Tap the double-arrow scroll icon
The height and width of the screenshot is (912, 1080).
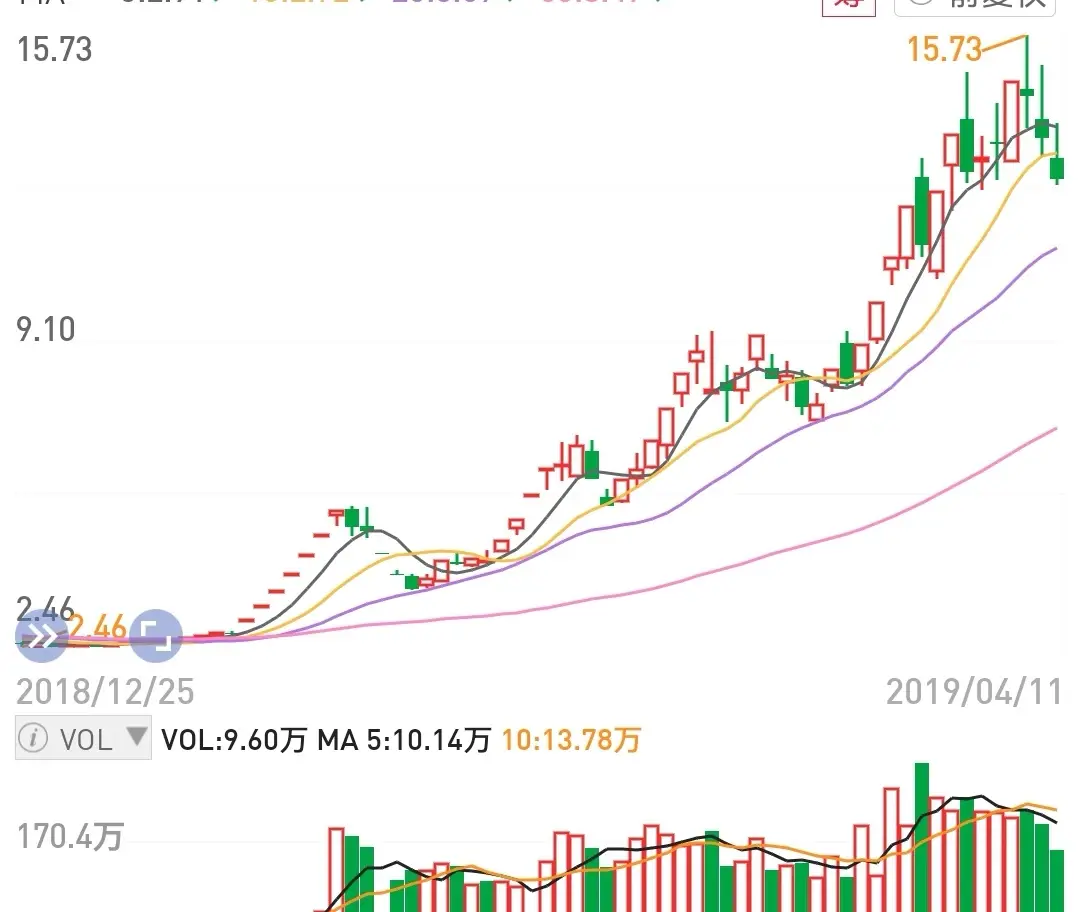(x=42, y=636)
